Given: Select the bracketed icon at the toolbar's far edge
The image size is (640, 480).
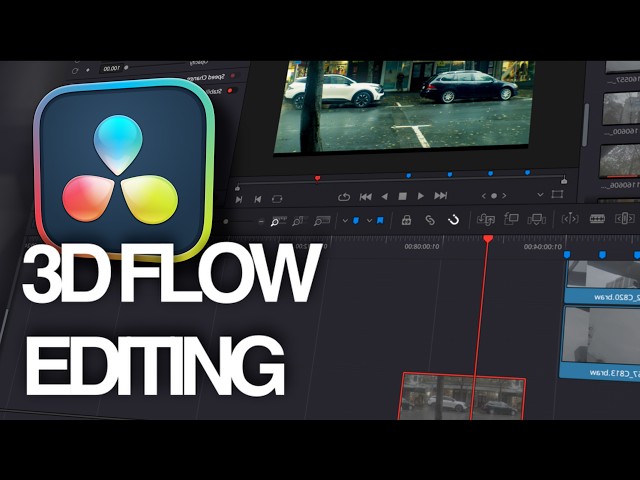Looking at the screenshot, I should [624, 219].
